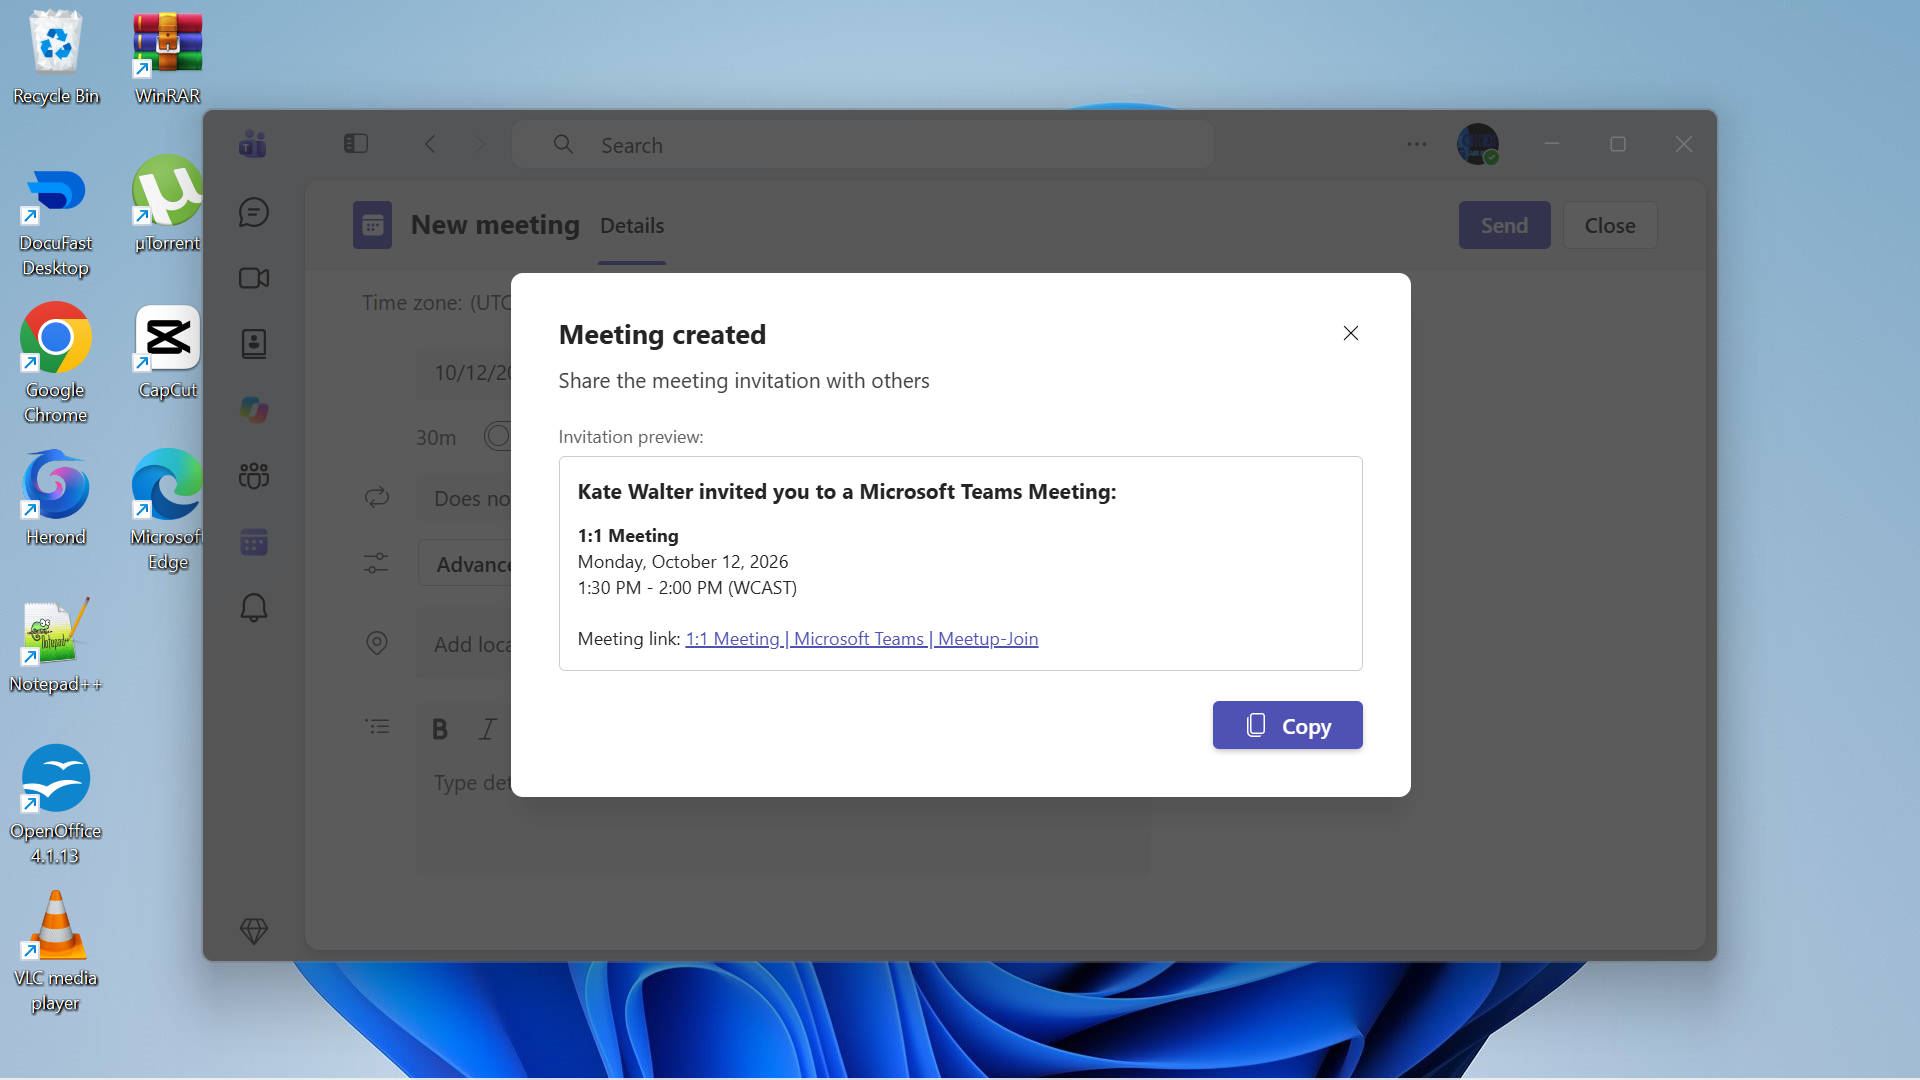Toggle the navigation pane icon
The height and width of the screenshot is (1080, 1920).
[x=356, y=144]
